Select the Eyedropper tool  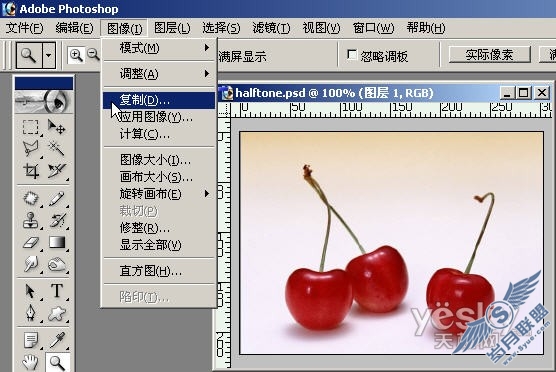point(56,340)
